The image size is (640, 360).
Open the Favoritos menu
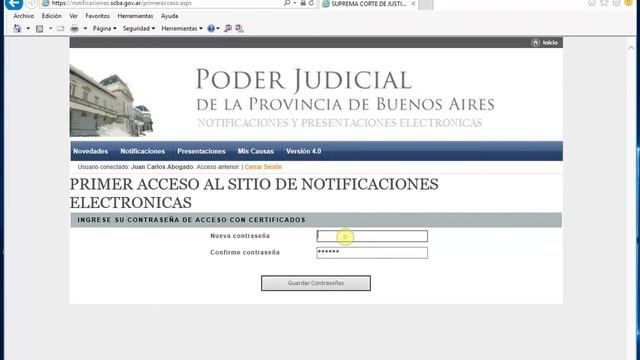[x=97, y=16]
